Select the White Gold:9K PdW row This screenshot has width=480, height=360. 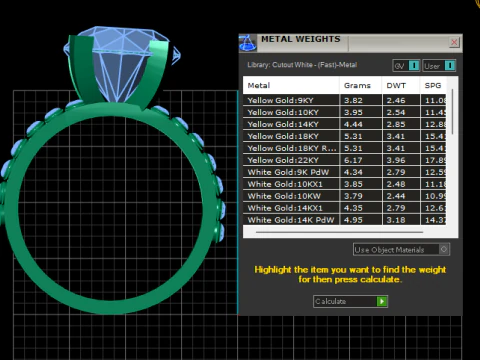(344, 172)
